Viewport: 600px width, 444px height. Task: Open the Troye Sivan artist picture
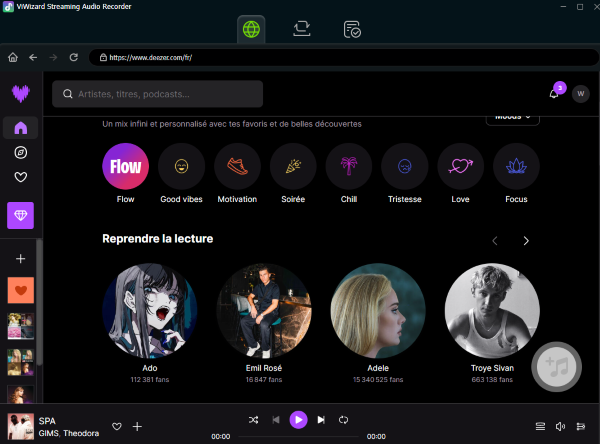point(492,310)
